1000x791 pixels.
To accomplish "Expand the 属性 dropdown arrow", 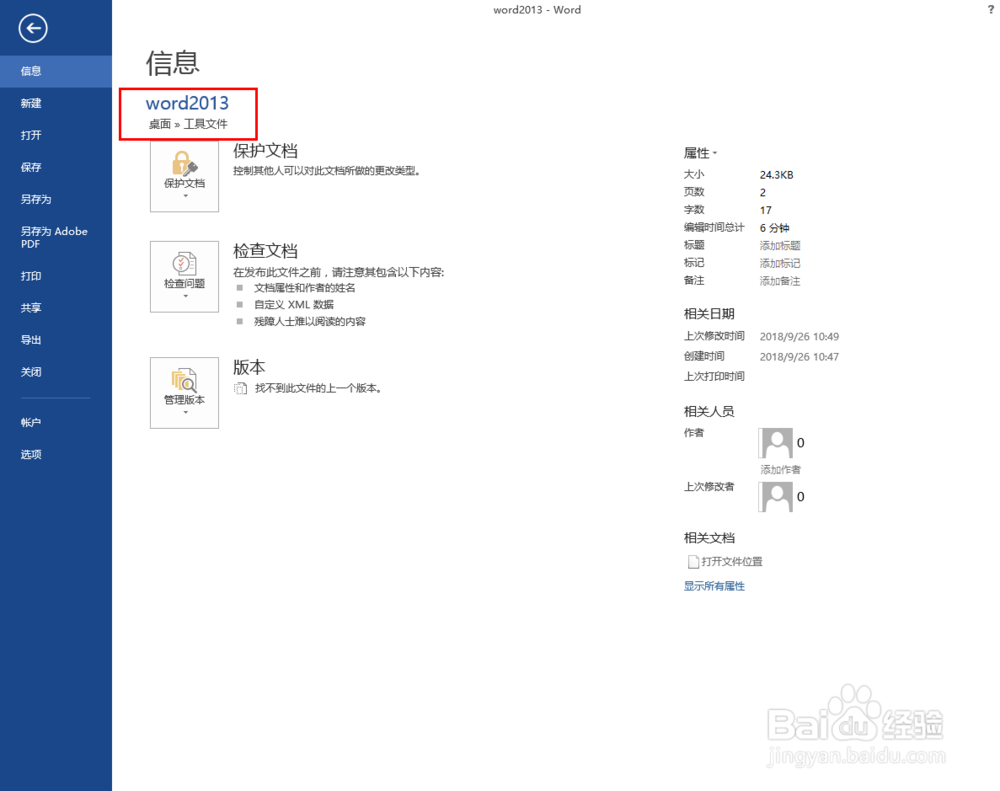I will (714, 153).
